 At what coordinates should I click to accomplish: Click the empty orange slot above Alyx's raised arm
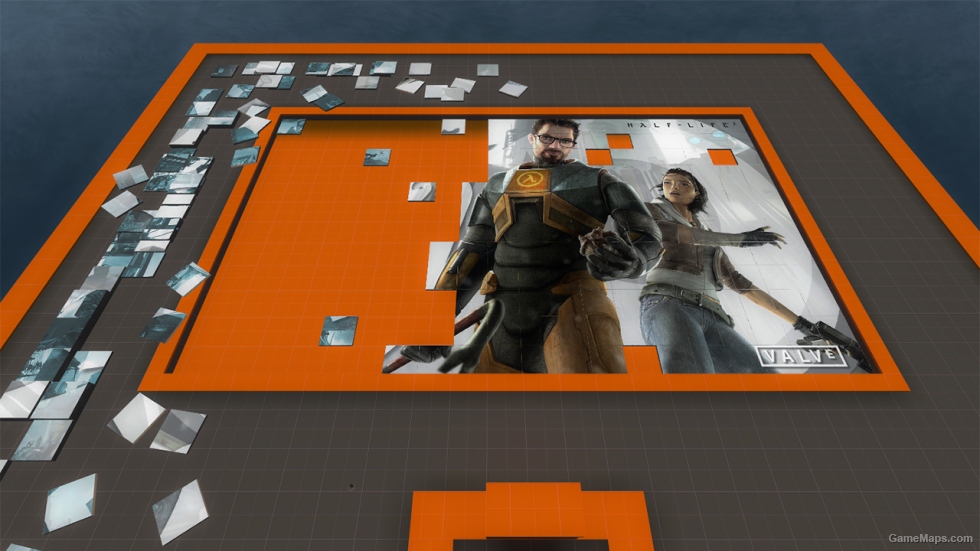click(721, 156)
